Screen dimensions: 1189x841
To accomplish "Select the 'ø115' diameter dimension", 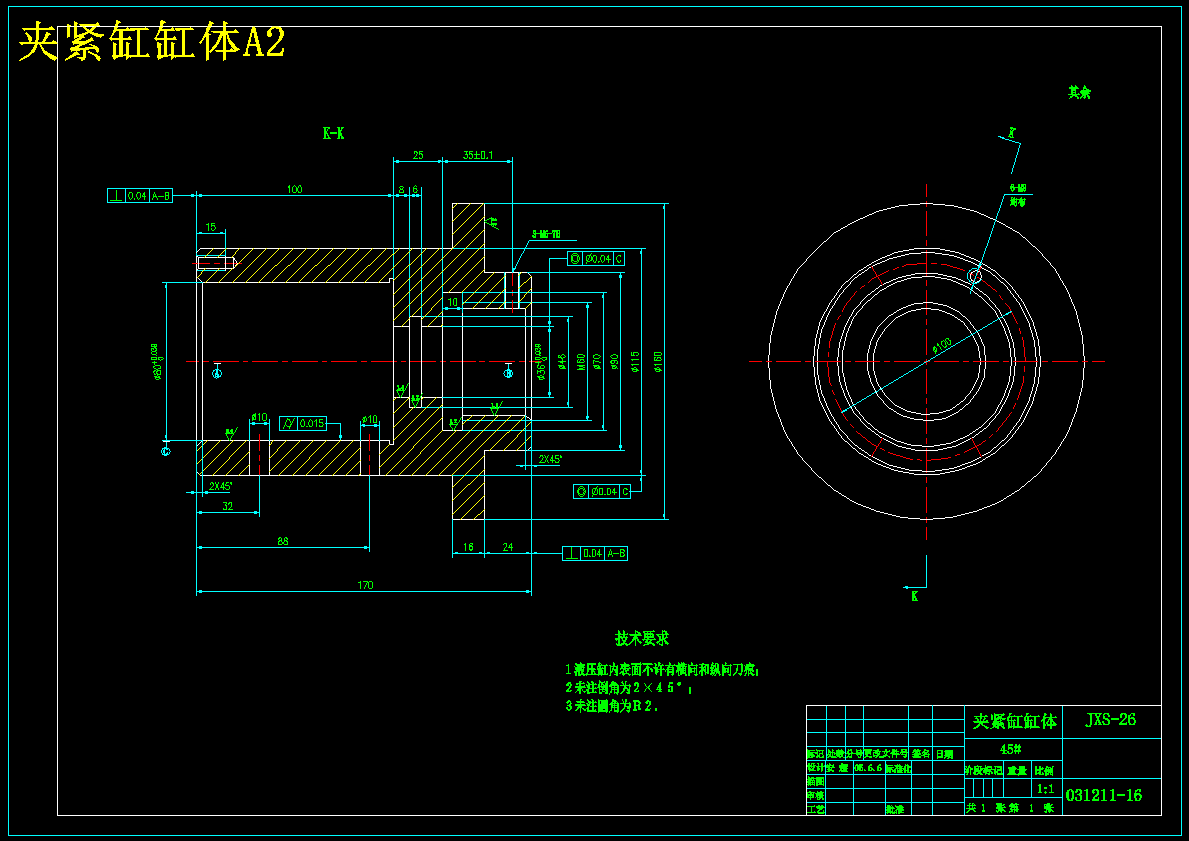I will [635, 361].
